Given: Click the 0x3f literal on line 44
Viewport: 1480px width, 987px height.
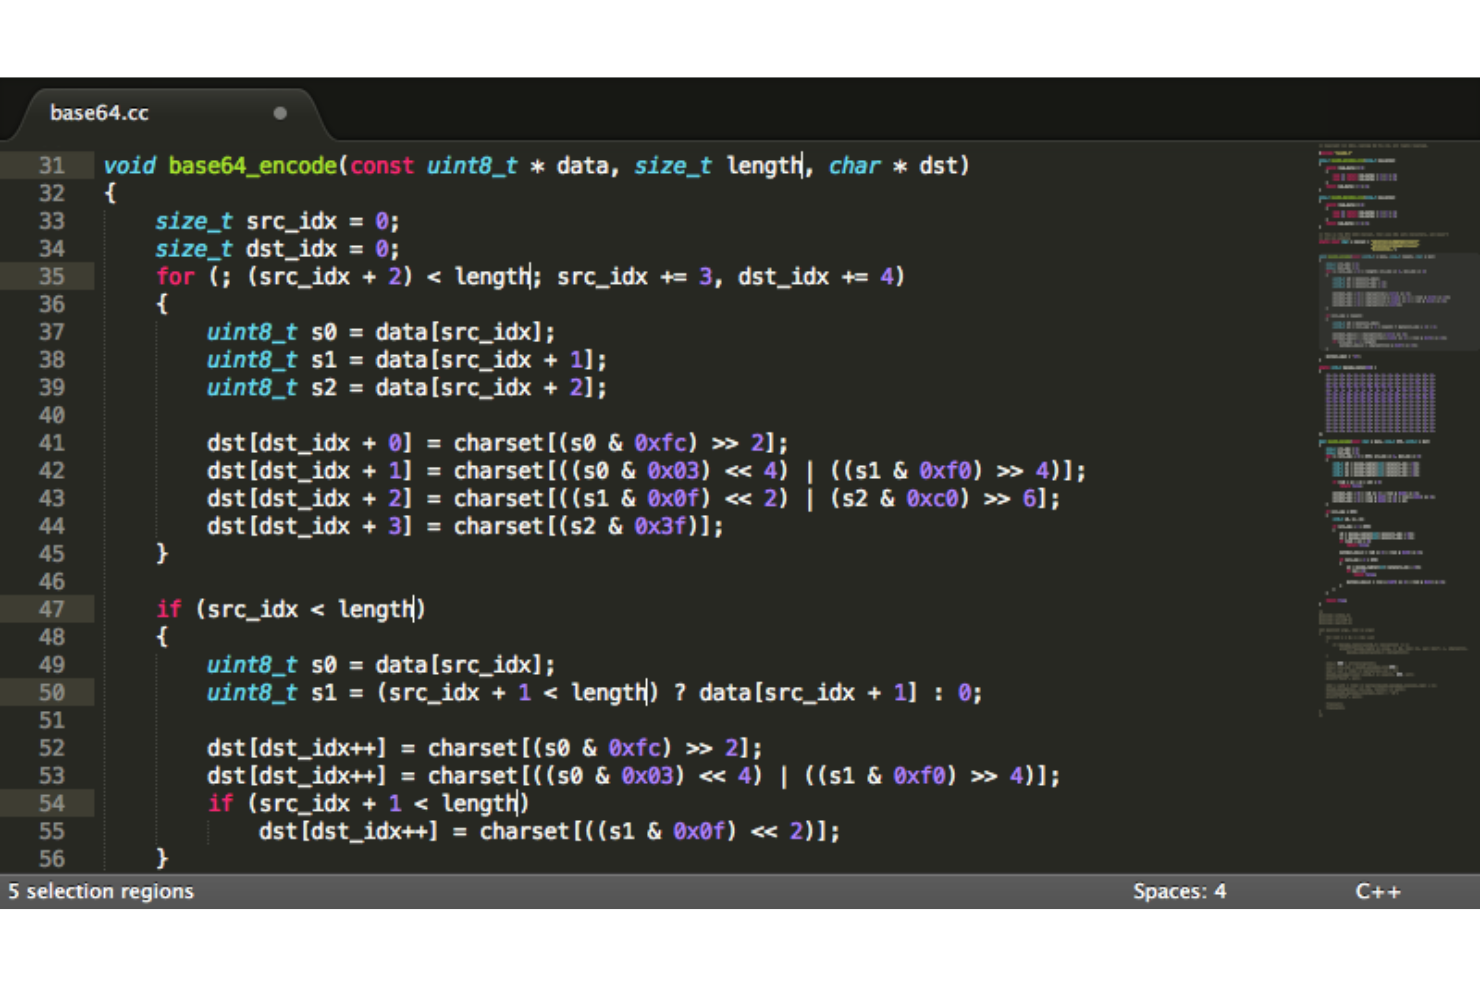Looking at the screenshot, I should [660, 526].
